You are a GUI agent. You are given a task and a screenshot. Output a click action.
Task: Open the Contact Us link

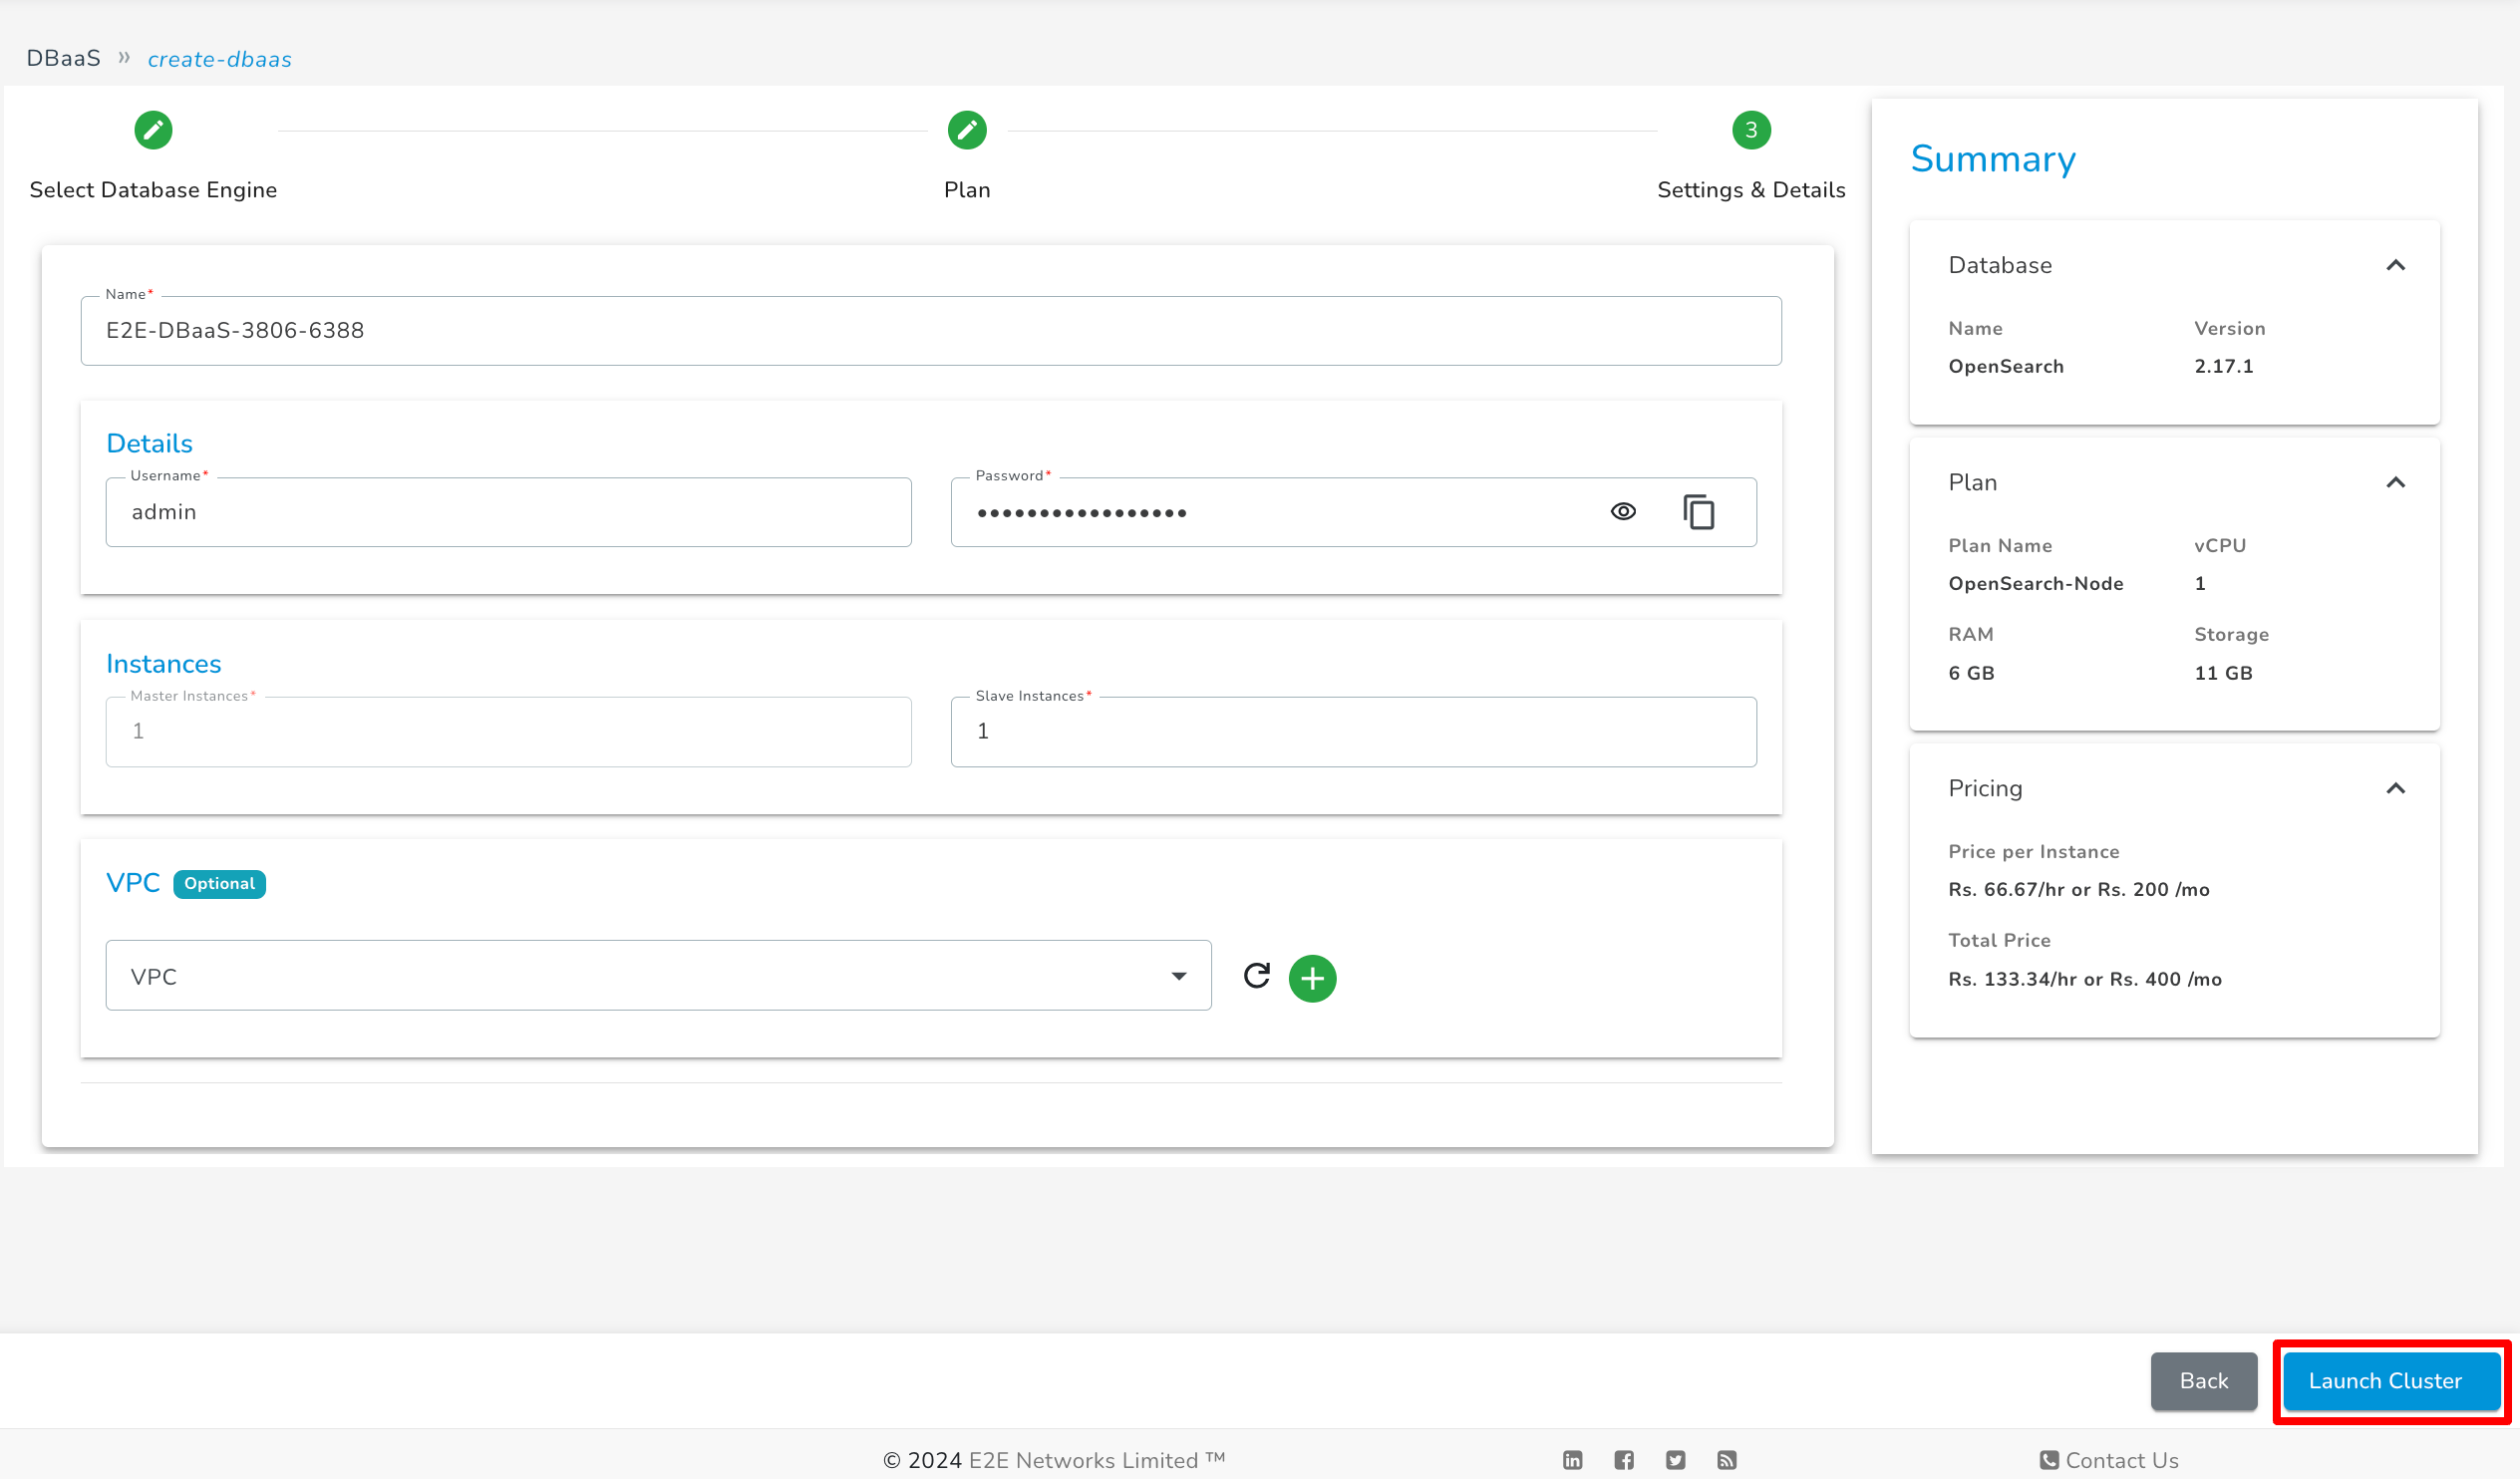click(2108, 1460)
